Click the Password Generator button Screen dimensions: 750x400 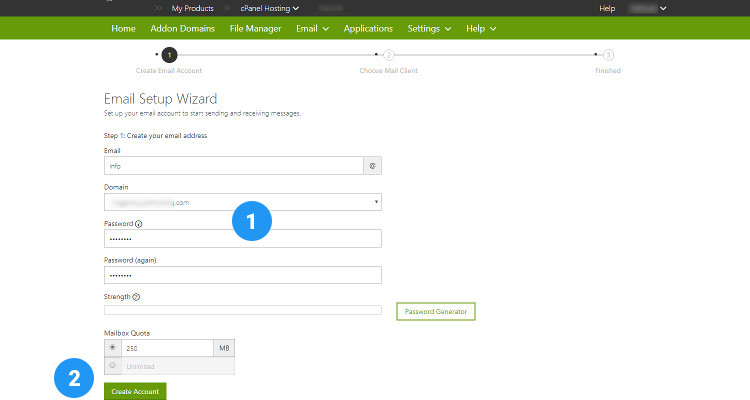point(436,311)
